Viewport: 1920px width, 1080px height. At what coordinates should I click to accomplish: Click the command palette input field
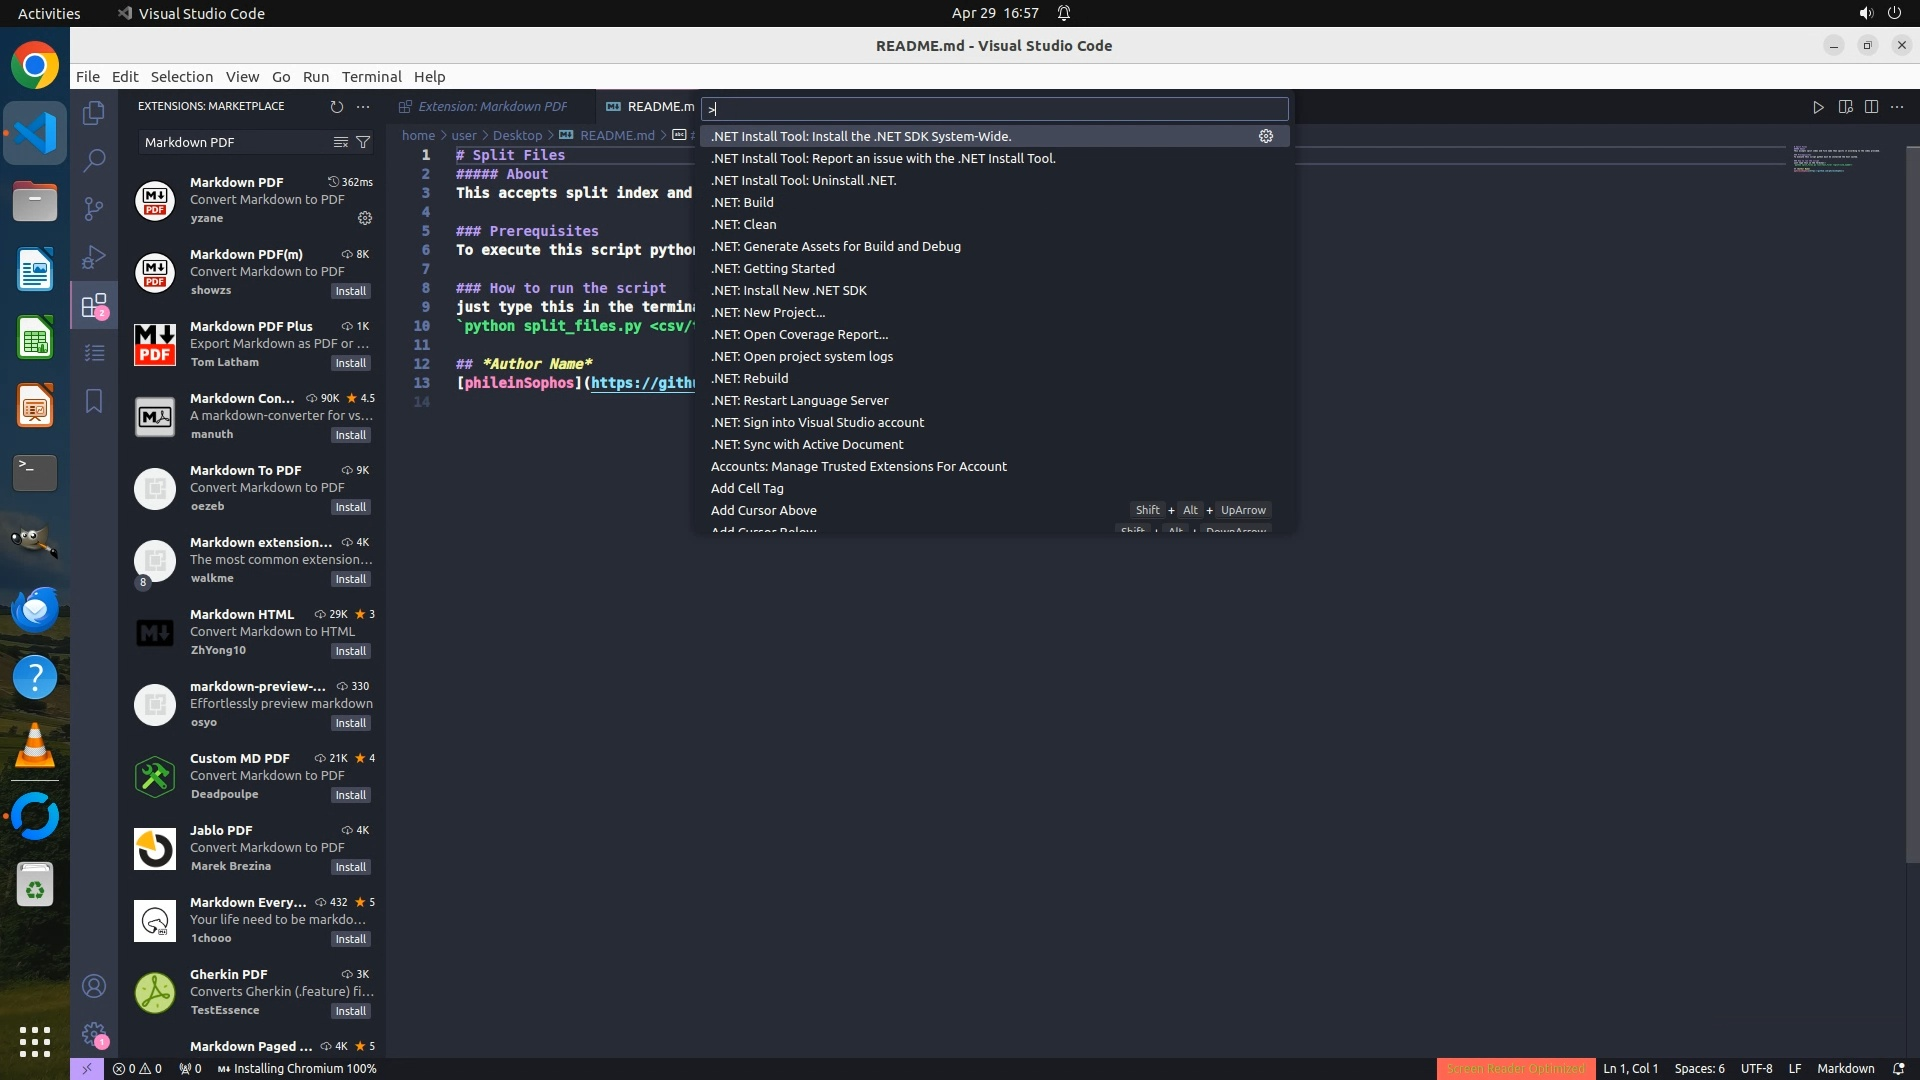click(994, 108)
